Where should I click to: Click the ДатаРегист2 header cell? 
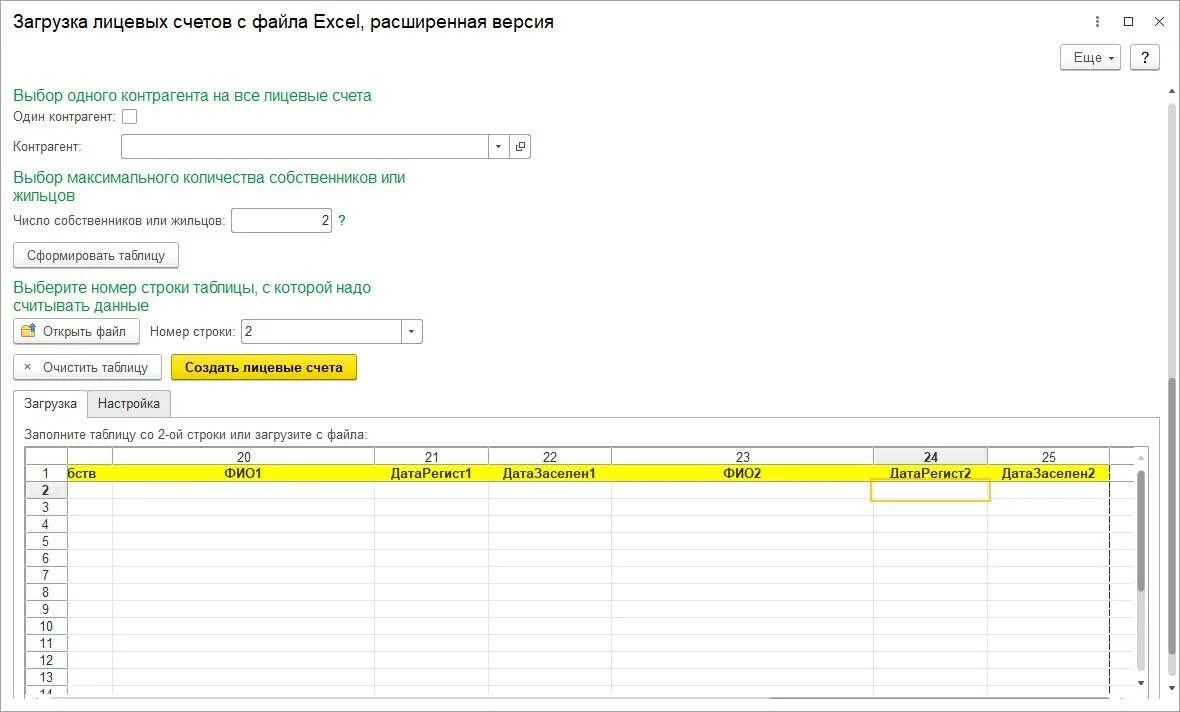pos(931,473)
